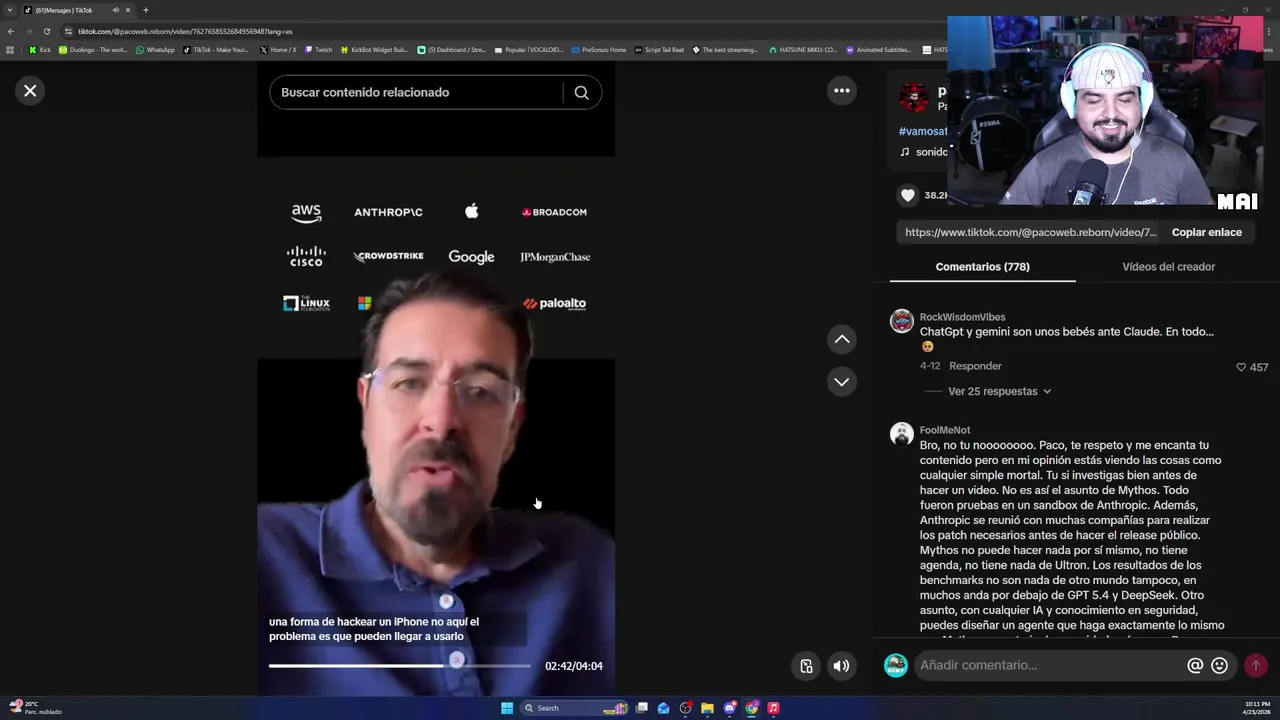Open the Windows Start menu
1280x720 pixels.
(507, 708)
